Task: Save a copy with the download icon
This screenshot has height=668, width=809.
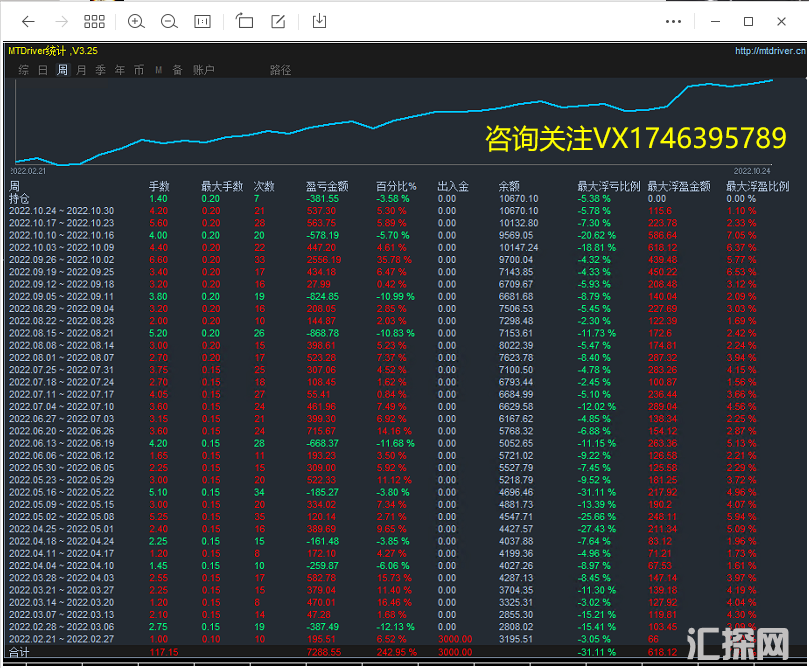Action: (x=319, y=21)
